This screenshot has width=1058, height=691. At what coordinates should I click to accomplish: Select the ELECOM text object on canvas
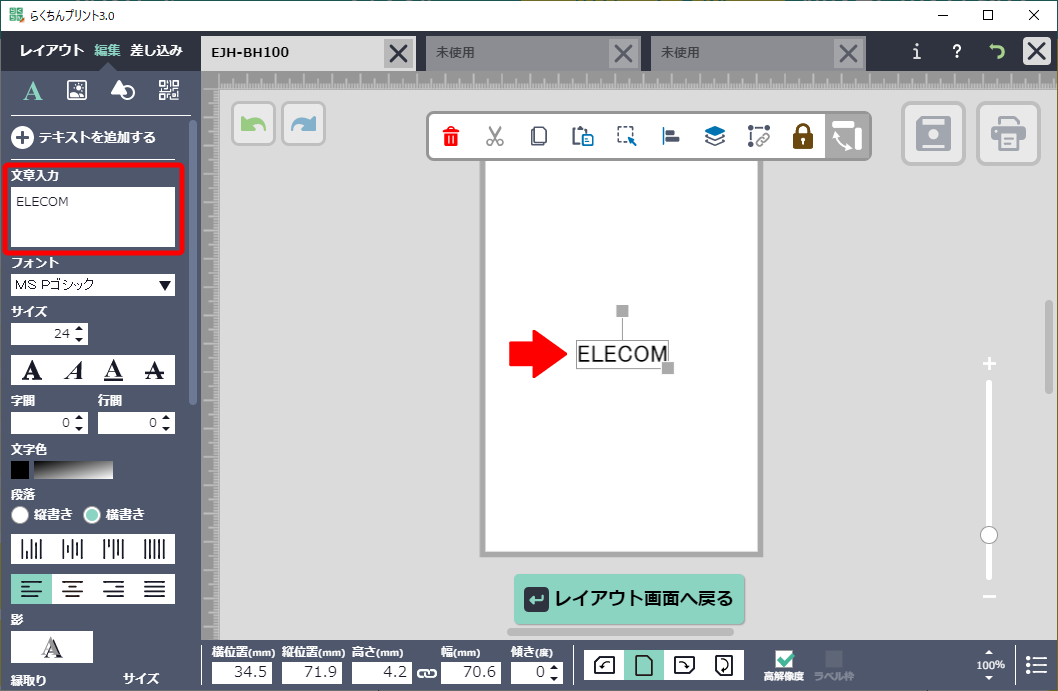point(622,354)
